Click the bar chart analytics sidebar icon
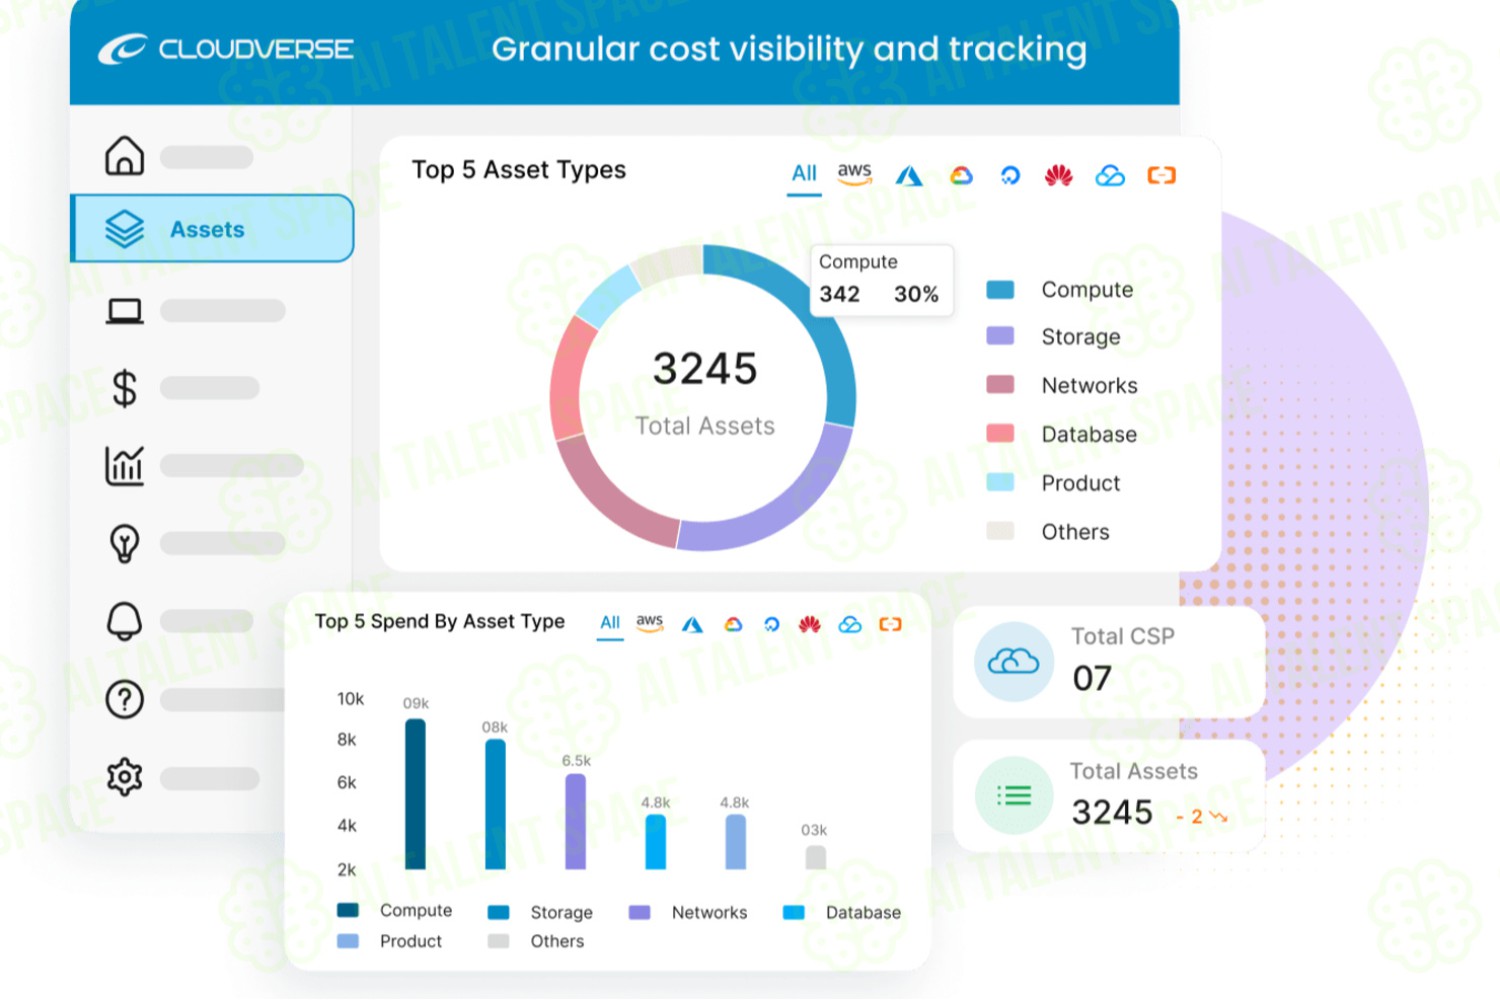Image resolution: width=1500 pixels, height=1000 pixels. (125, 466)
